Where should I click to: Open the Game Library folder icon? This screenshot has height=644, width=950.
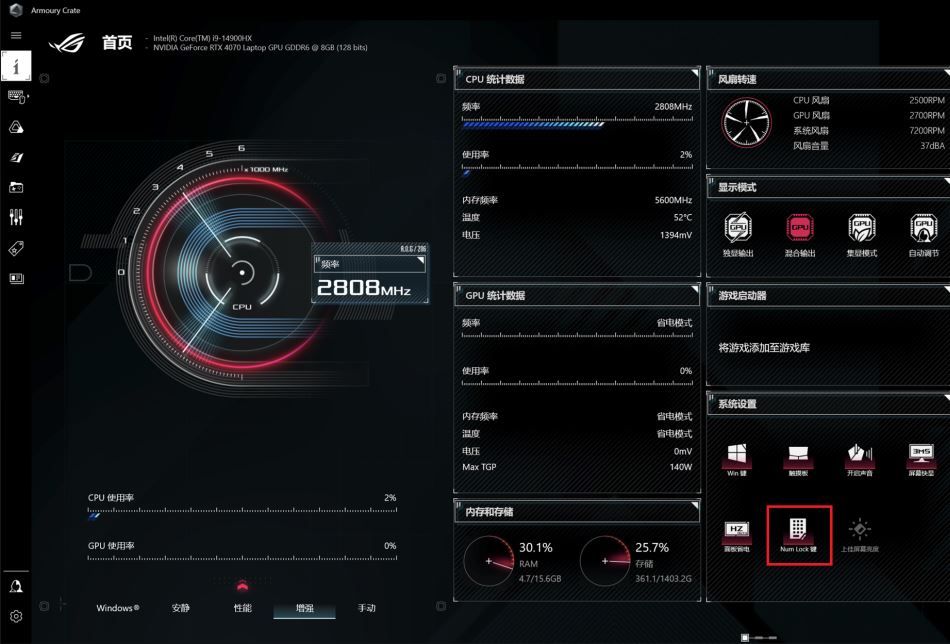(x=16, y=187)
